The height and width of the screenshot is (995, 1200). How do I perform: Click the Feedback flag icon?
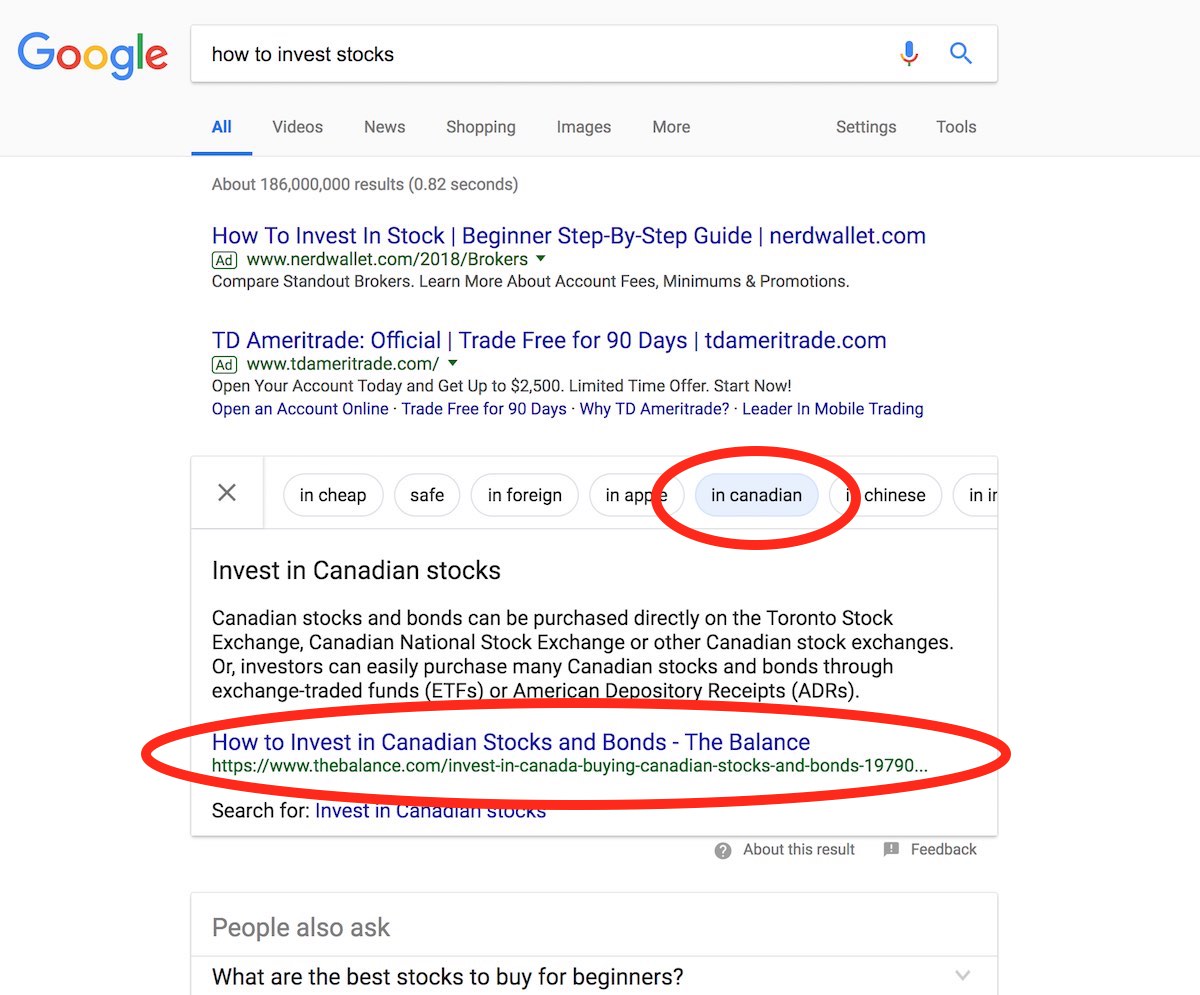891,849
